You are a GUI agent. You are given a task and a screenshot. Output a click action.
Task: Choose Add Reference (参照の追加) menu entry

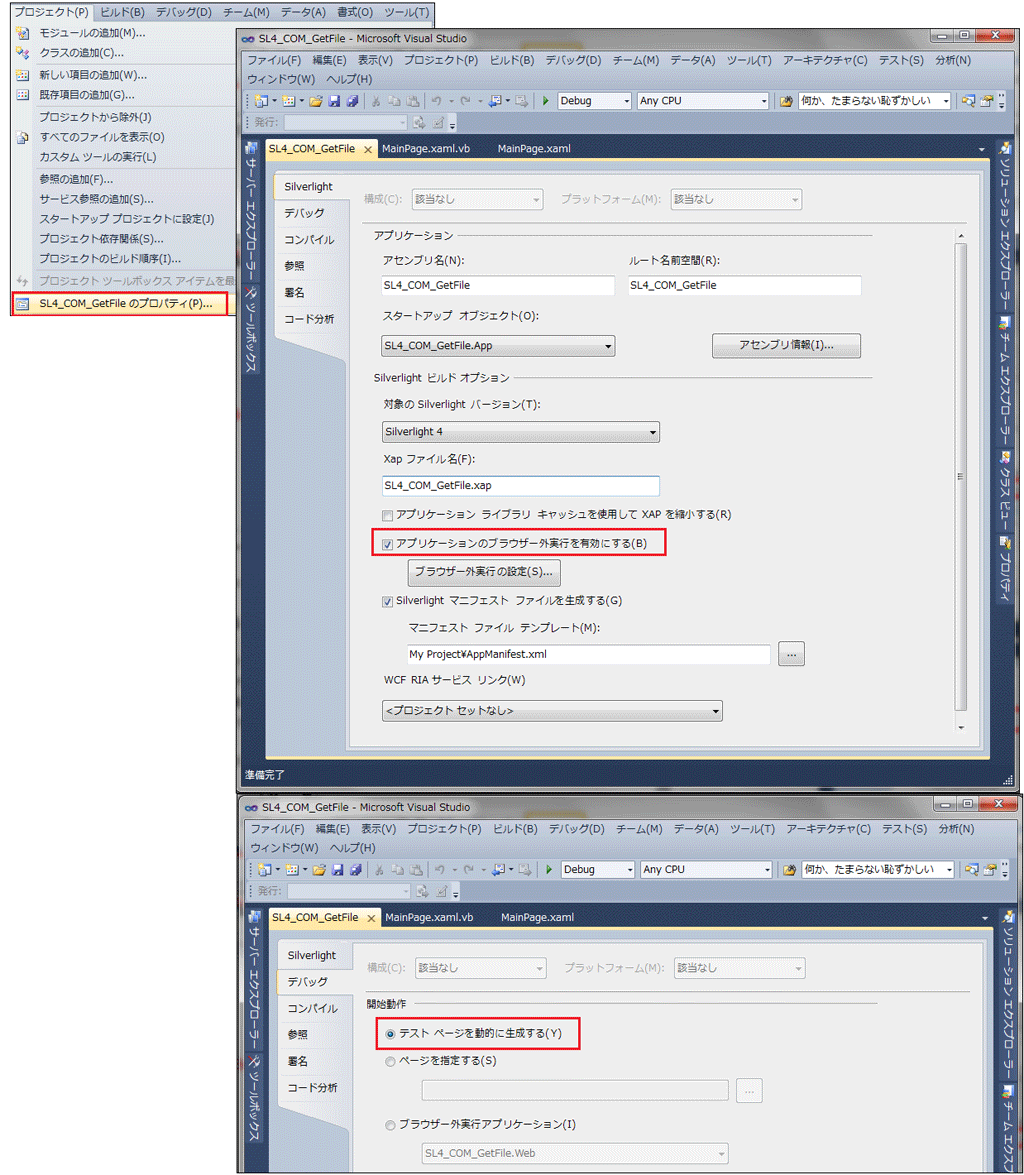point(76,180)
